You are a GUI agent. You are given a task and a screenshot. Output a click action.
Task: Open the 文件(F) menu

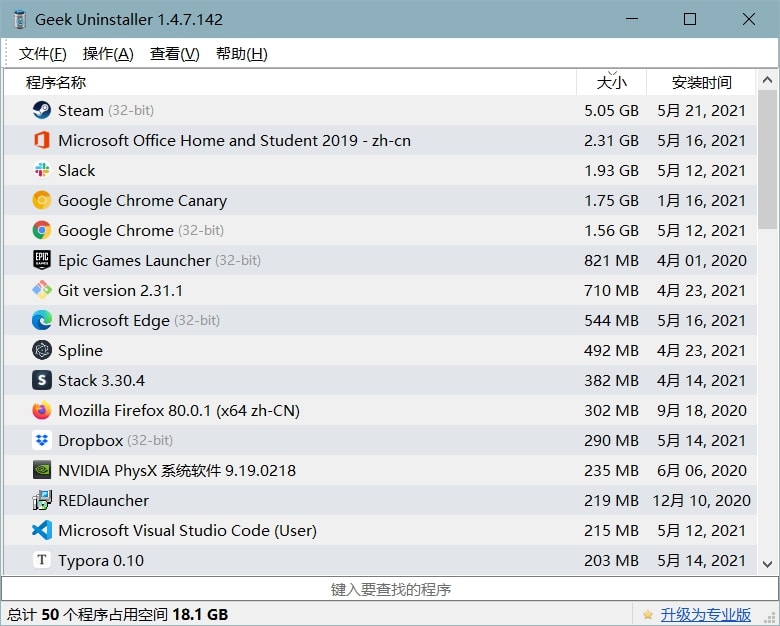(x=43, y=54)
